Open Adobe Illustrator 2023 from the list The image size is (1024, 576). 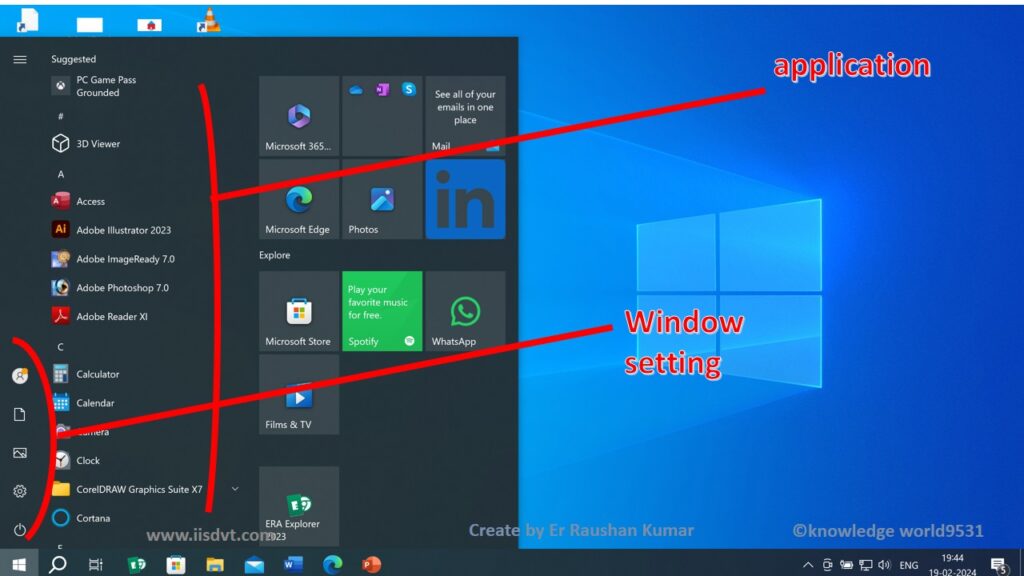[x=123, y=230]
